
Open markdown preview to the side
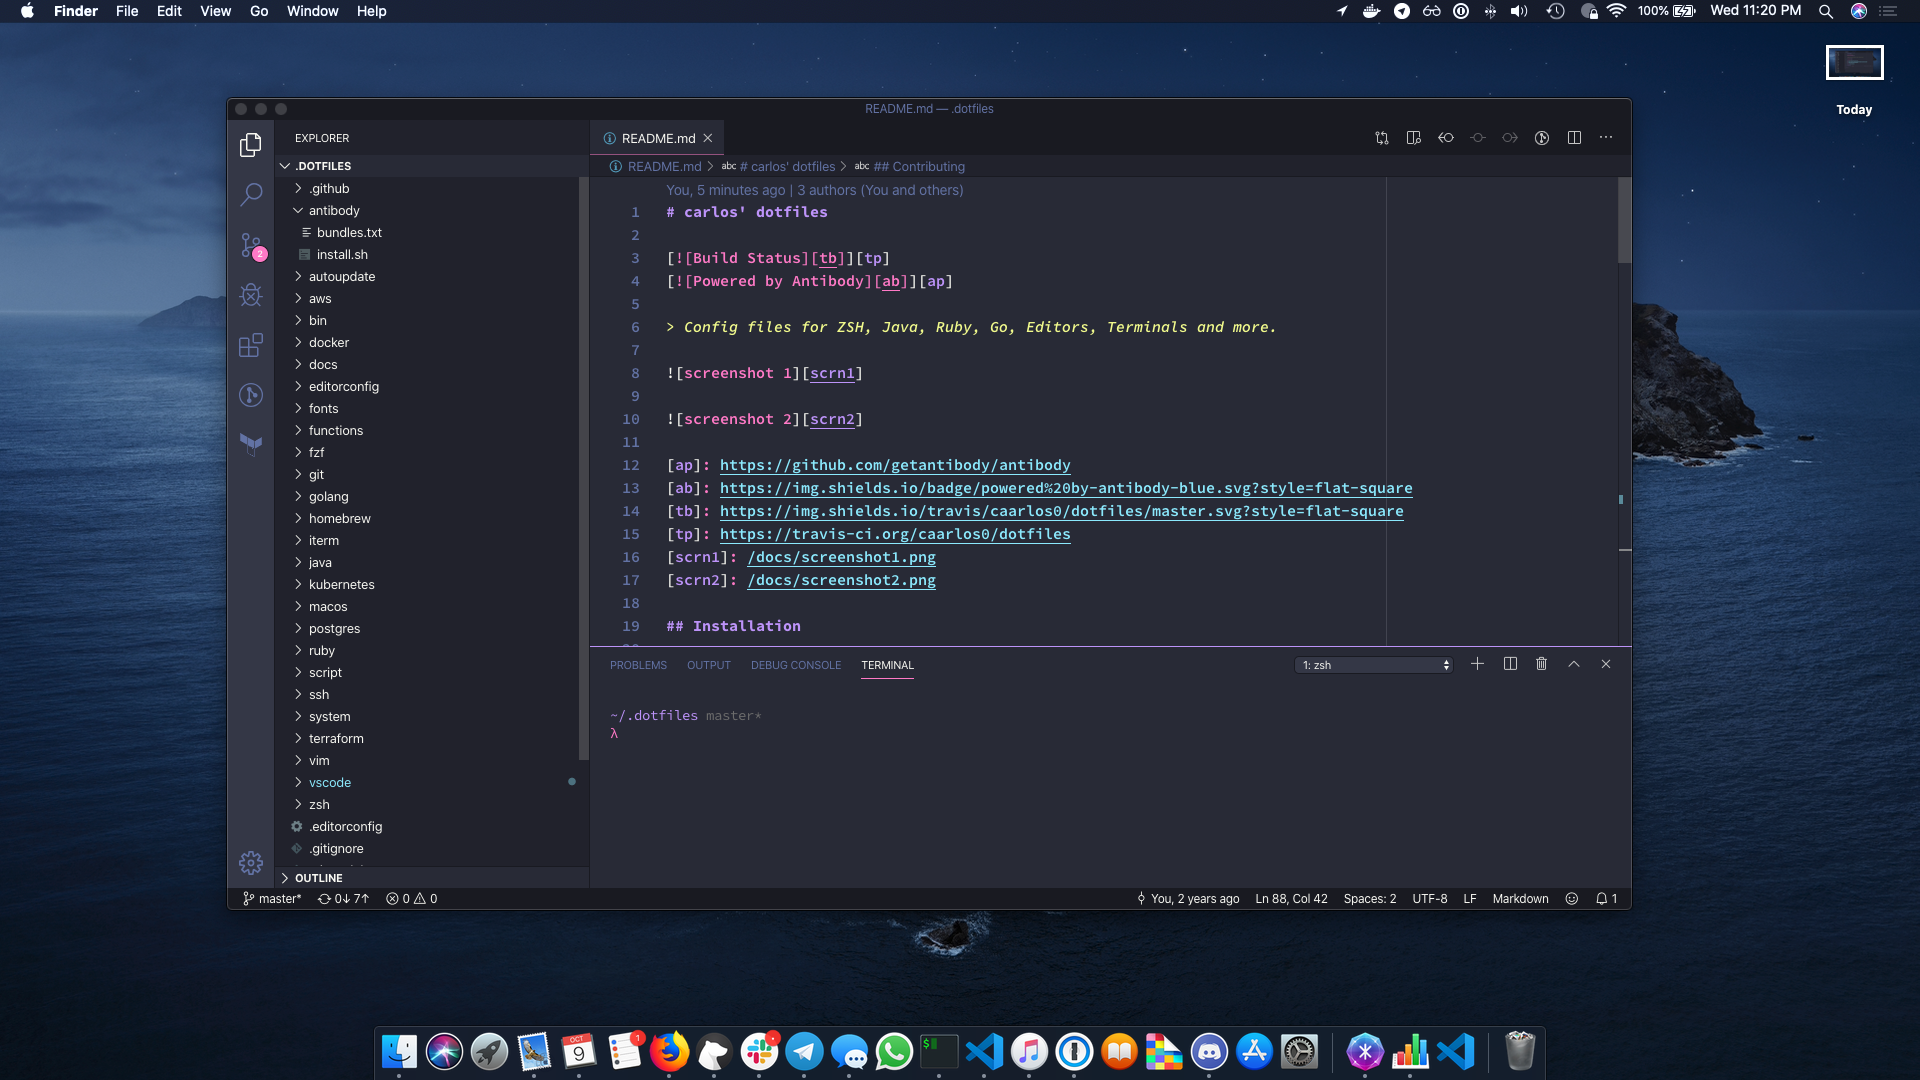point(1414,138)
